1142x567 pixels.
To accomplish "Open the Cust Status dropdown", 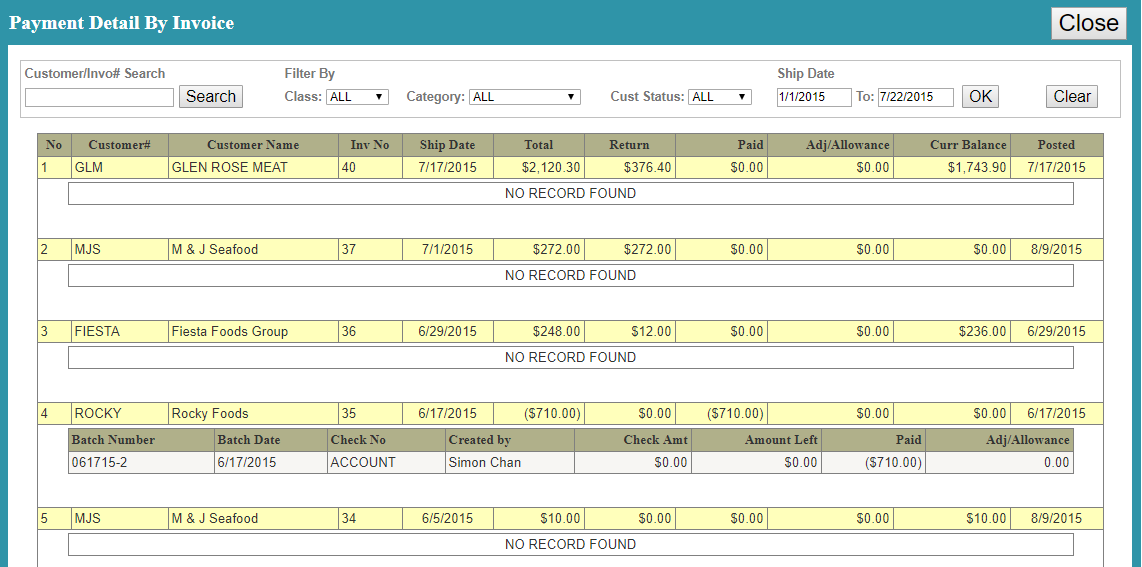I will (720, 97).
